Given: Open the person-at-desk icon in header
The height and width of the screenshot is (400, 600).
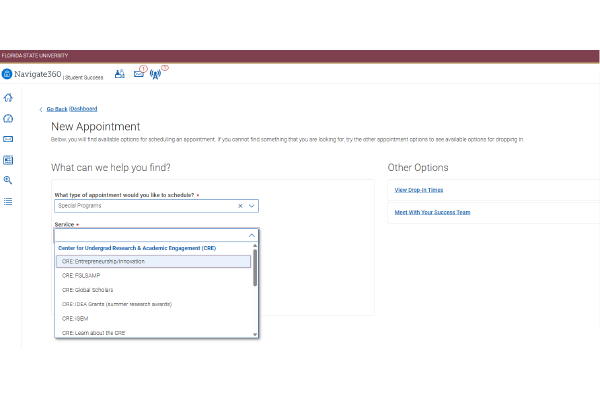Looking at the screenshot, I should 120,74.
